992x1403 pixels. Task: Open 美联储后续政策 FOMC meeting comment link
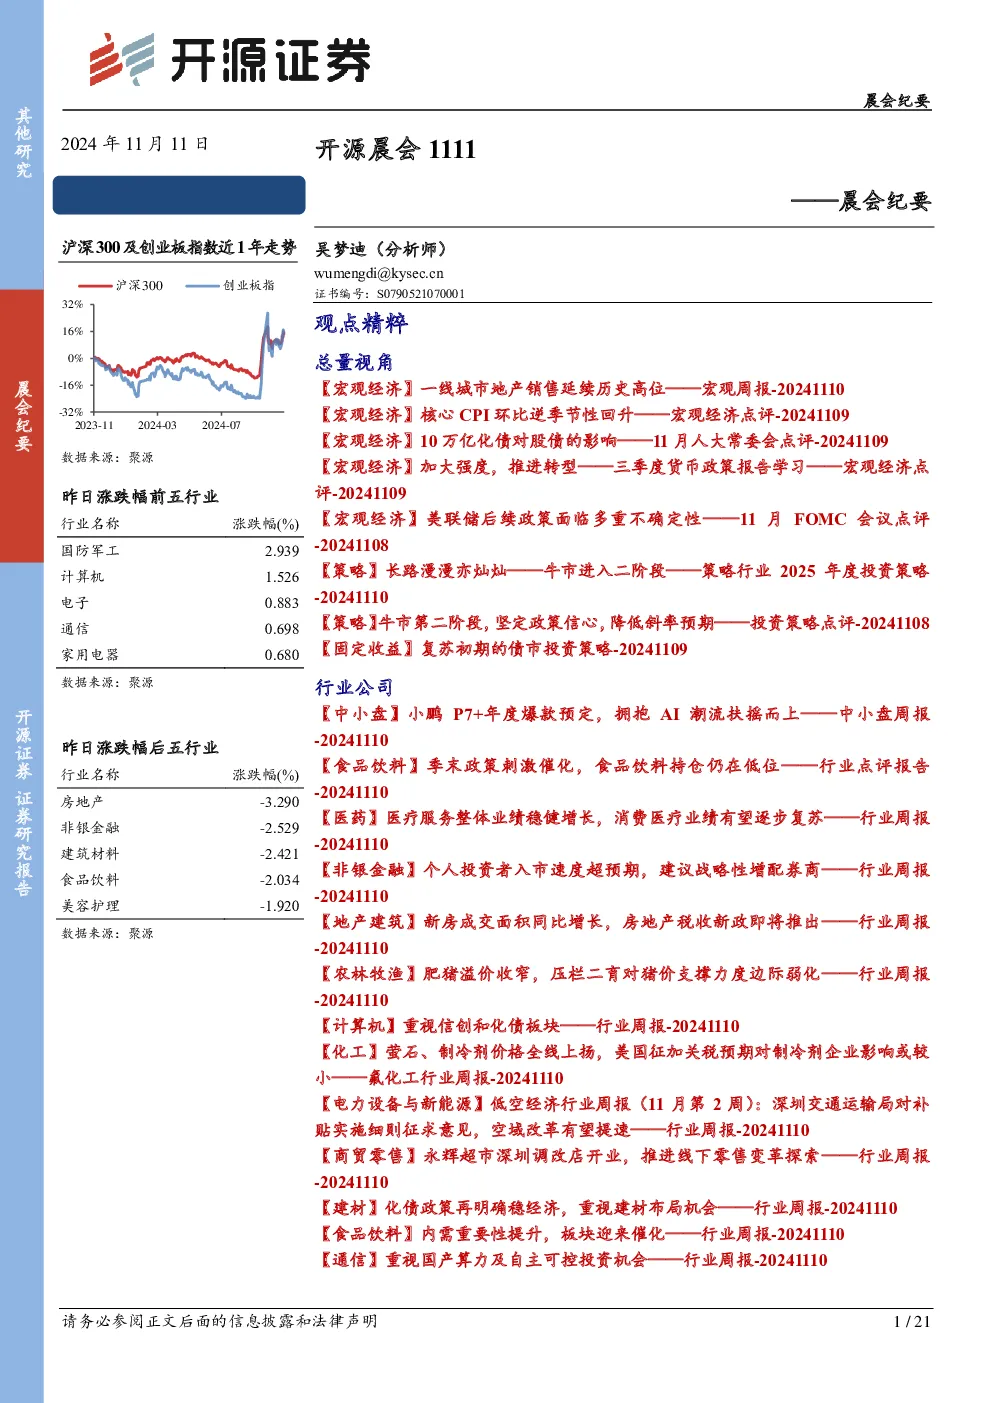pos(622,532)
